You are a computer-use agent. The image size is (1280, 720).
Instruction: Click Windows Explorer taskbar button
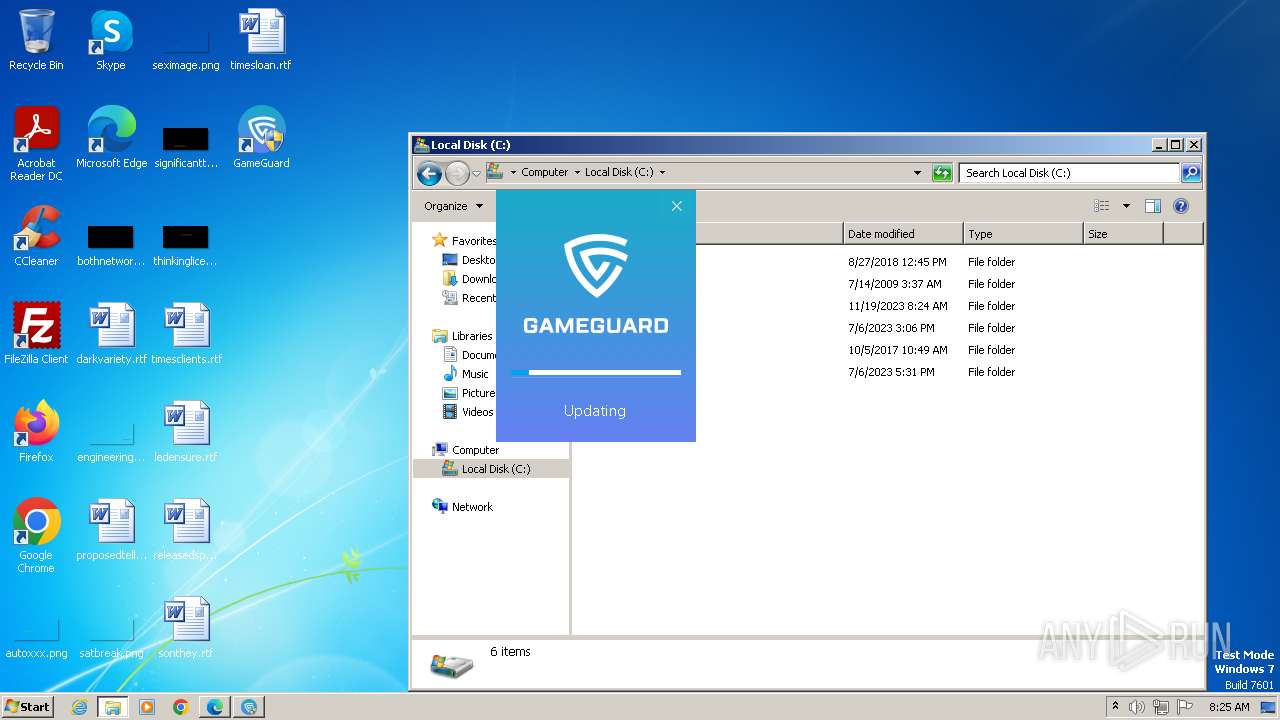pyautogui.click(x=113, y=707)
